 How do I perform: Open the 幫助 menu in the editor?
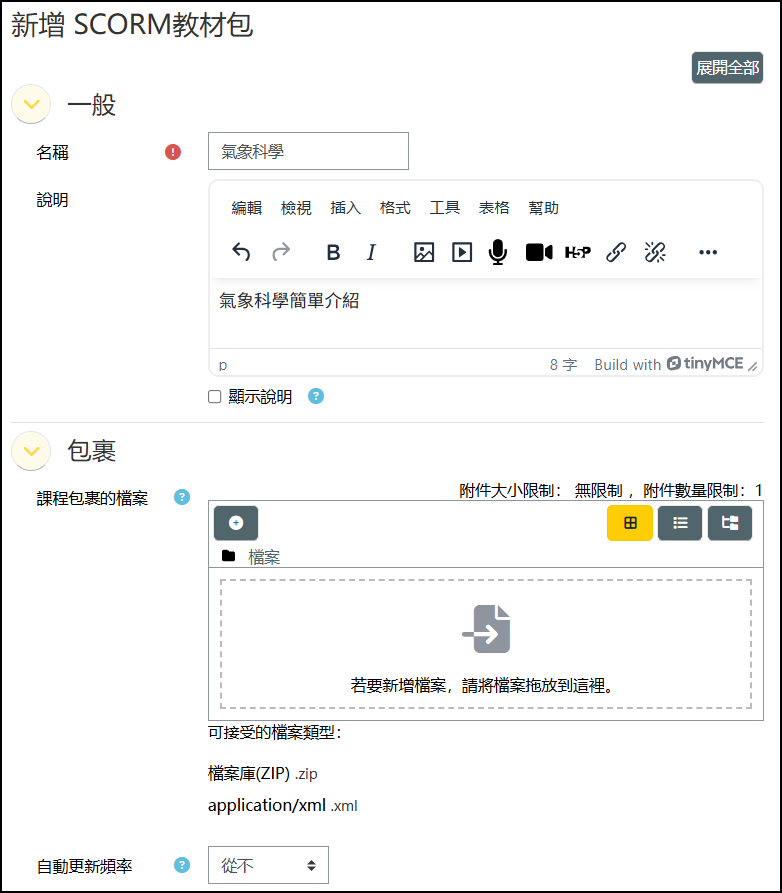click(x=543, y=208)
